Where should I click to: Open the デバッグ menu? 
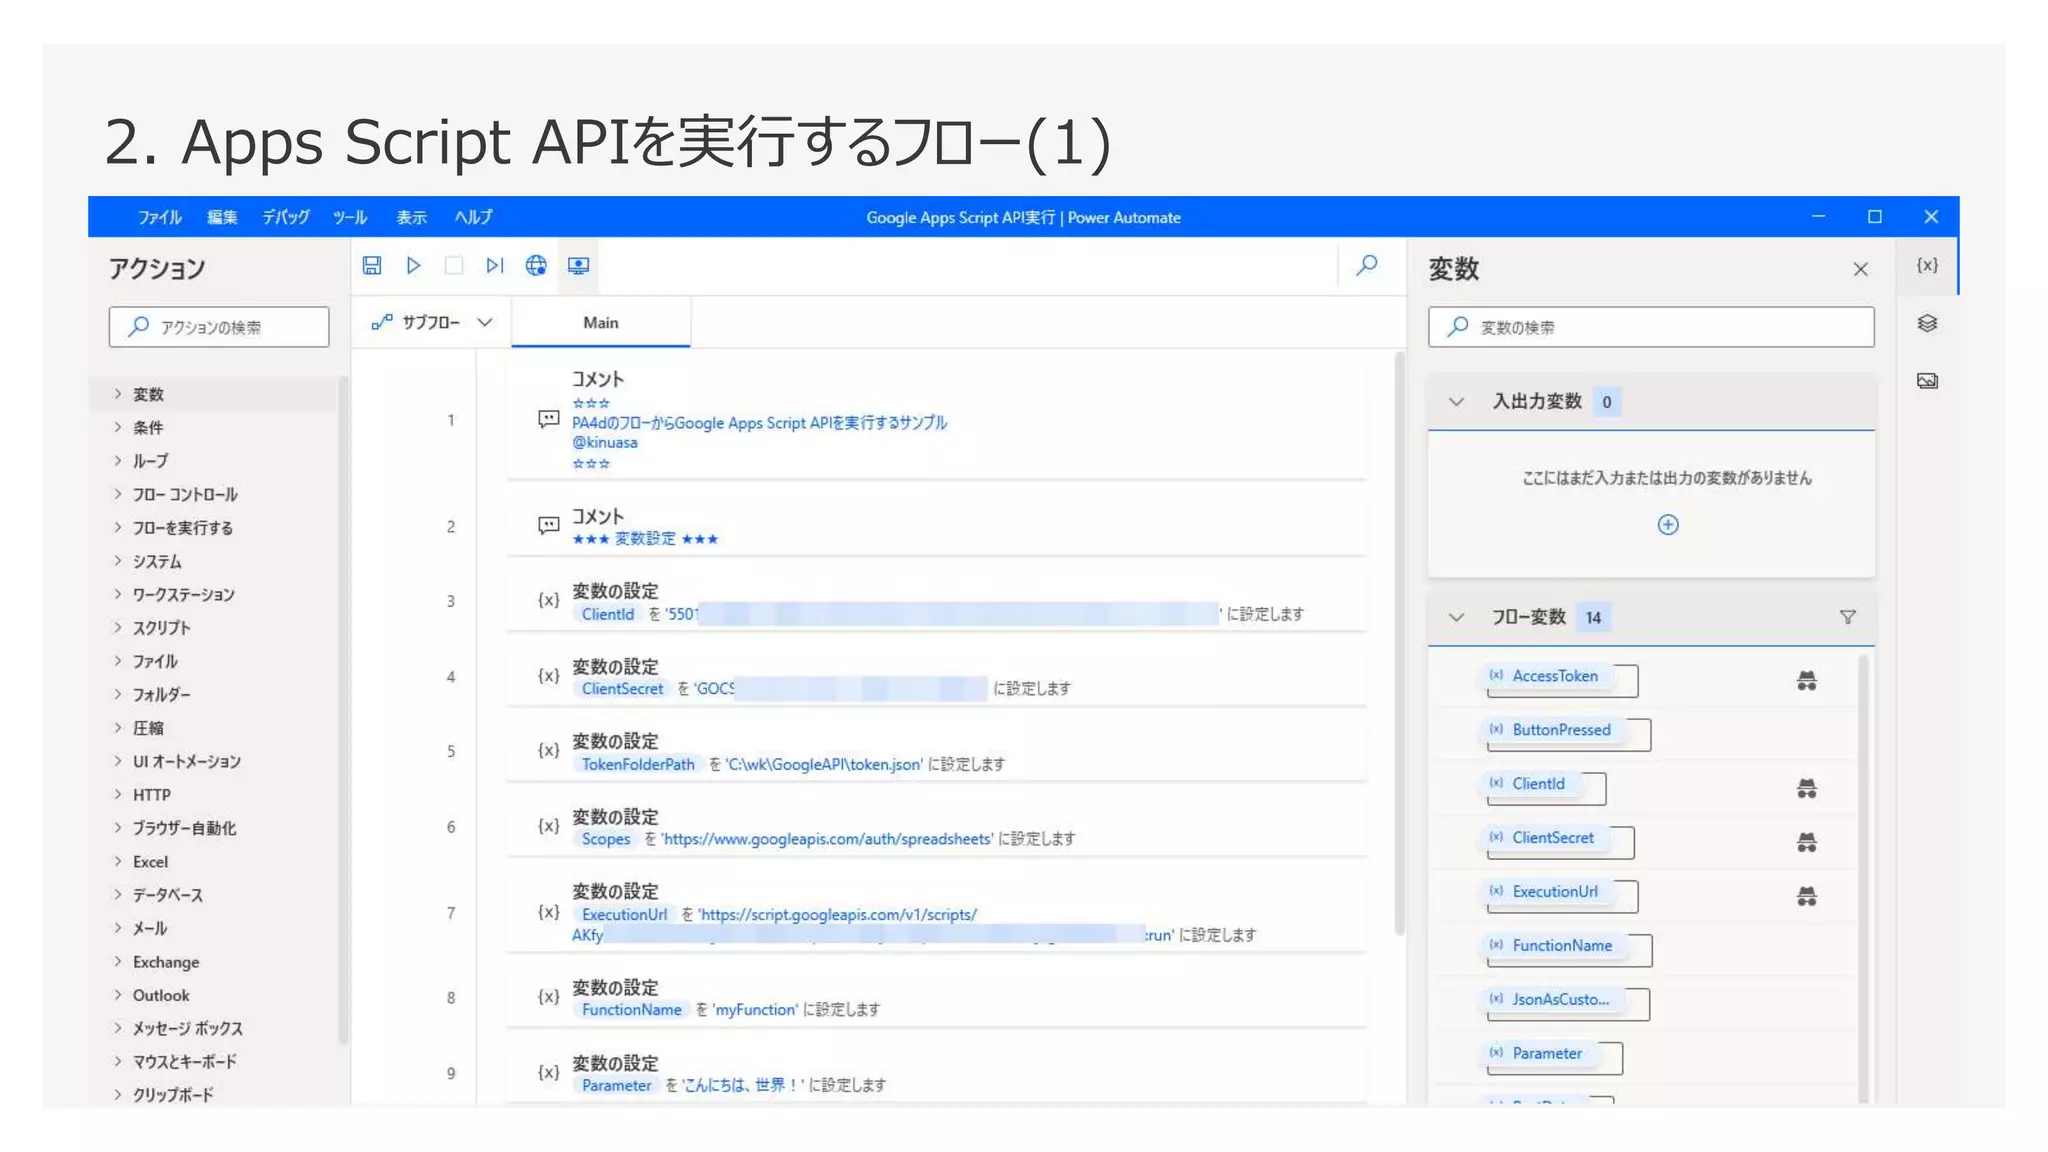285,217
